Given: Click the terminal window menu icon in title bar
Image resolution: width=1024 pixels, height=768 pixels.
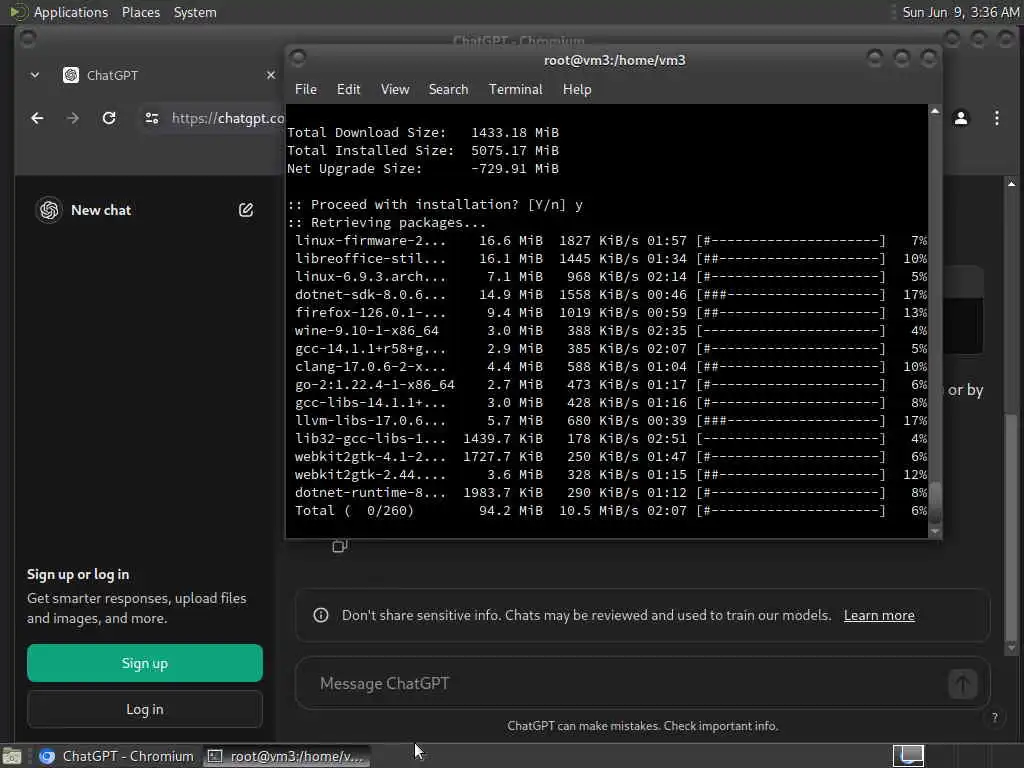Looking at the screenshot, I should pos(298,59).
